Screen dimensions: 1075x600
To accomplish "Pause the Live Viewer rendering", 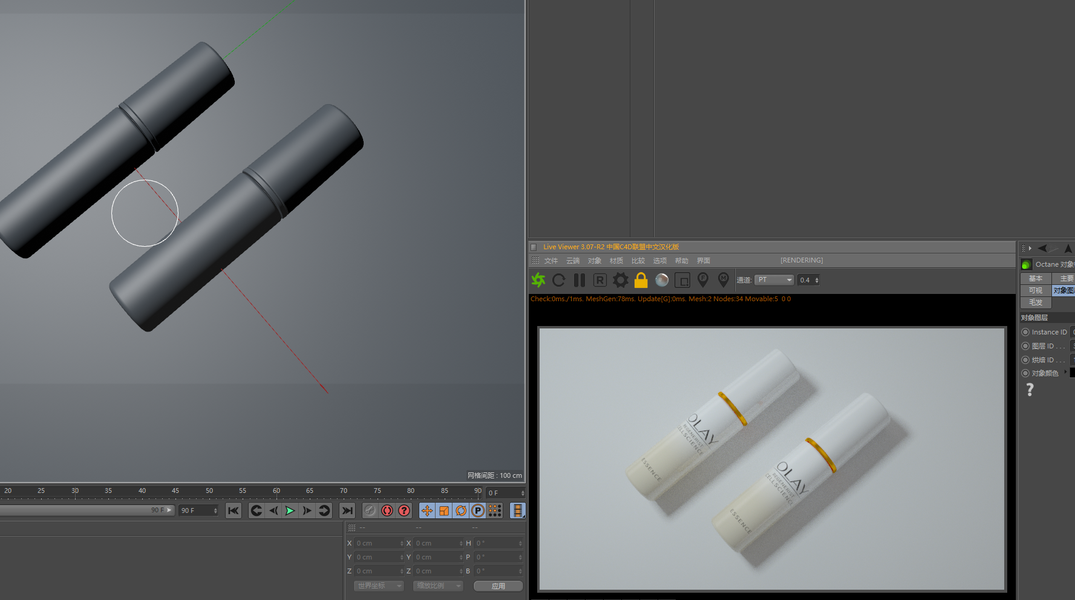I will coord(579,280).
